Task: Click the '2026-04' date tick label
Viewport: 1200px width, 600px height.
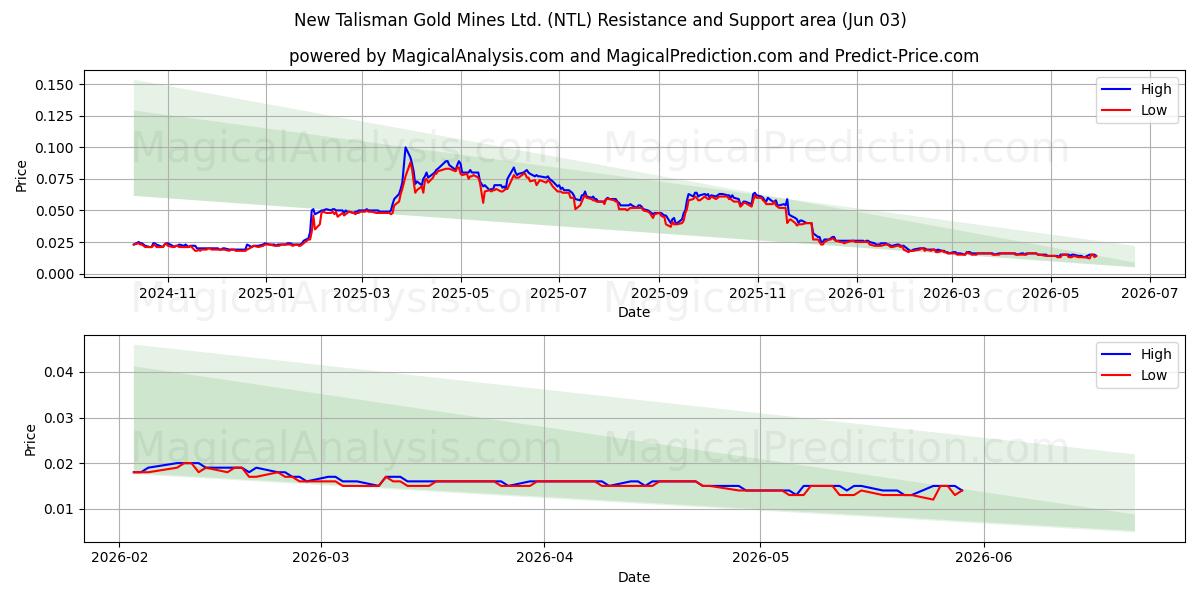Action: [x=544, y=558]
